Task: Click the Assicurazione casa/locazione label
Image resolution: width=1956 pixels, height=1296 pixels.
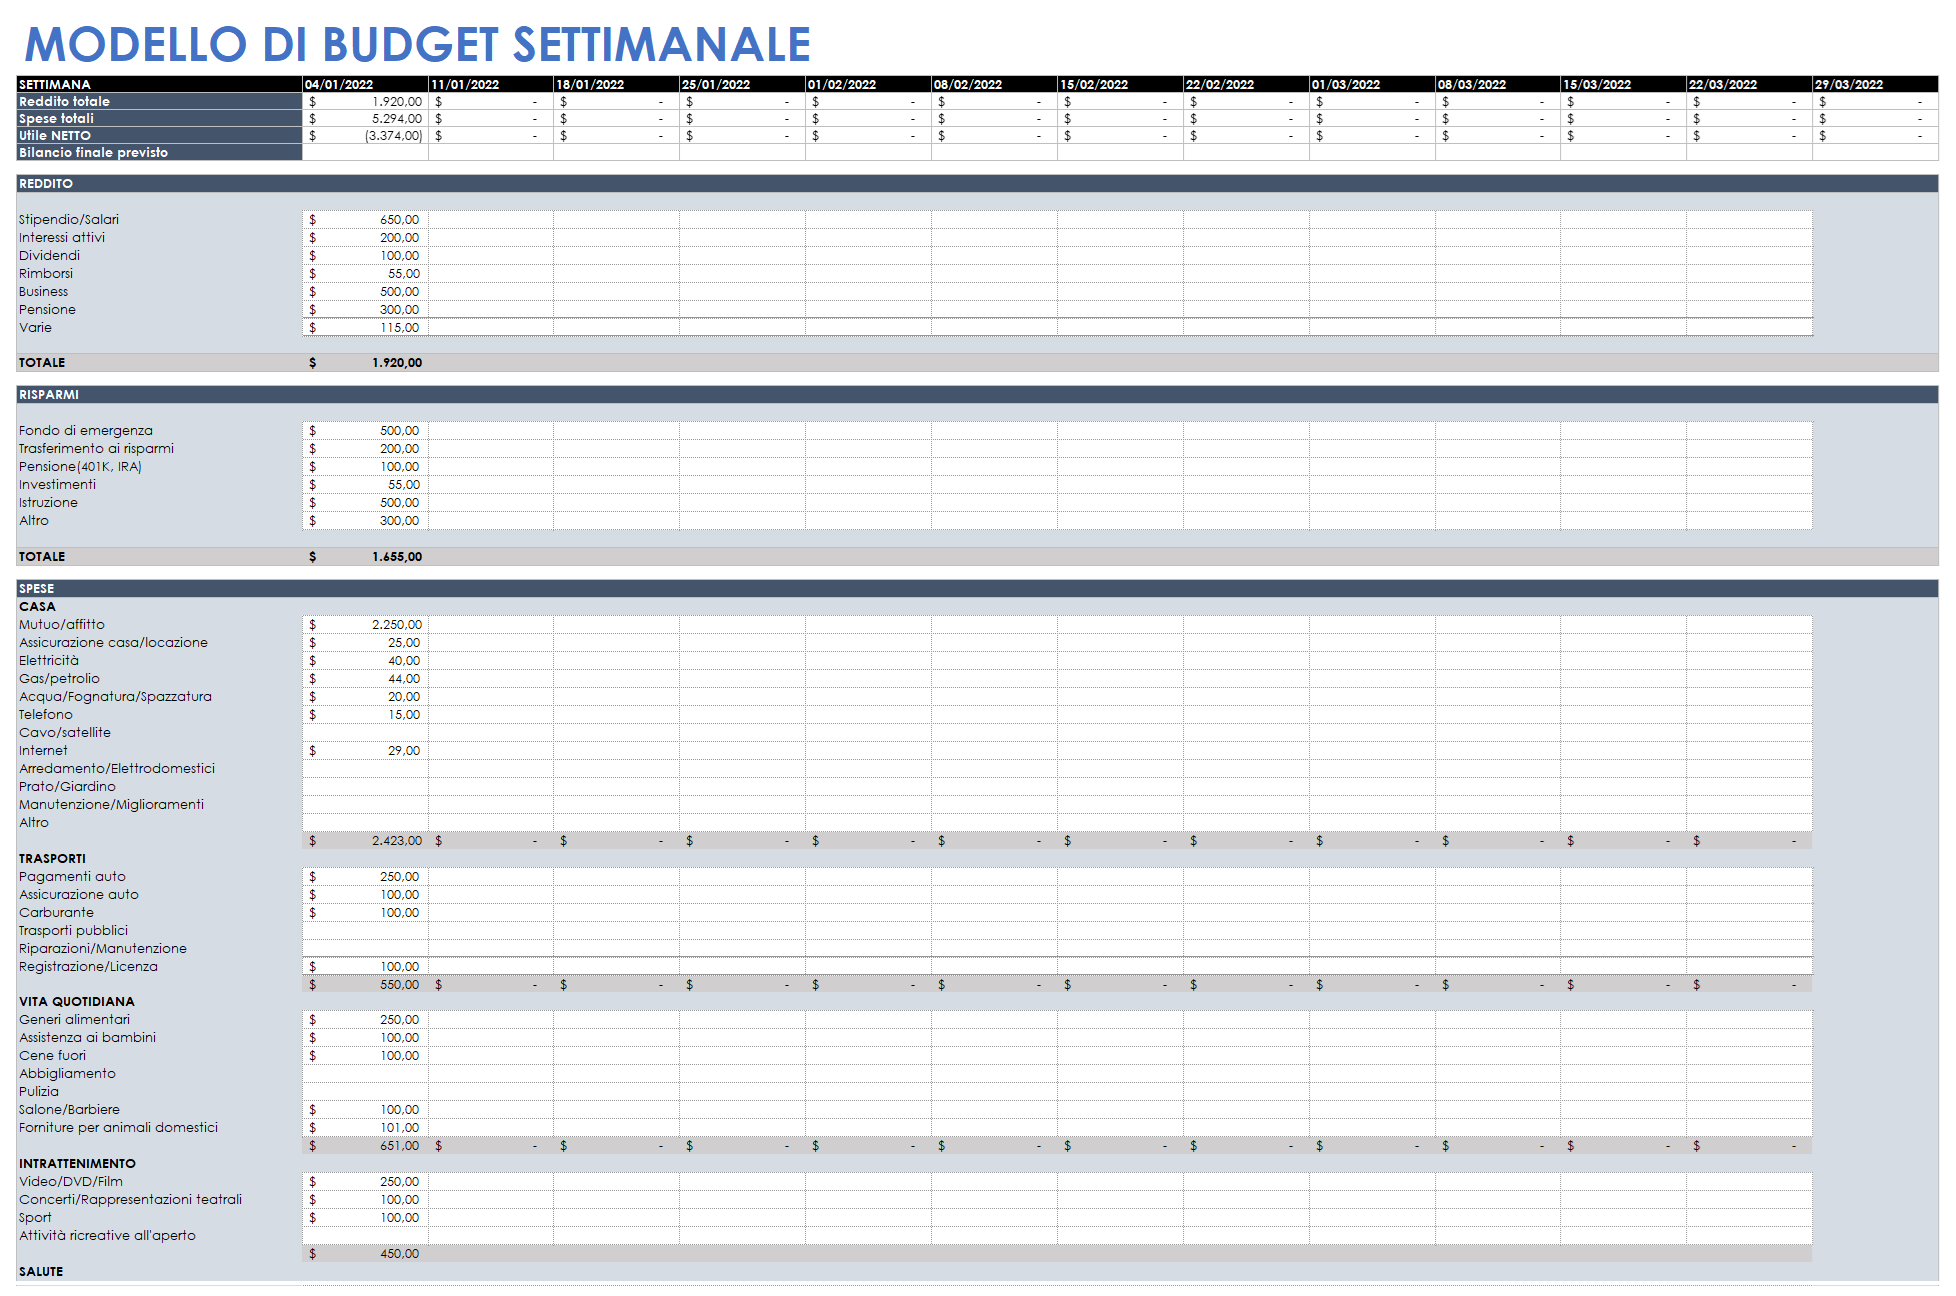Action: (113, 643)
